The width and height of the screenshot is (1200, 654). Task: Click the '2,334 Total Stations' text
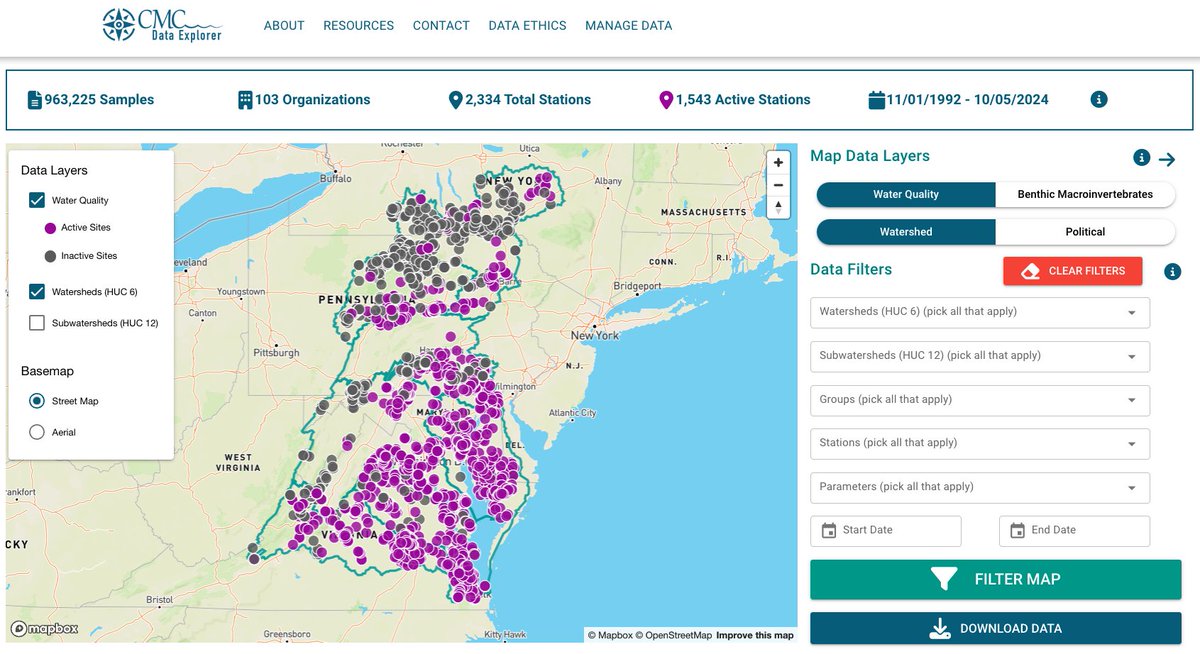coord(528,100)
